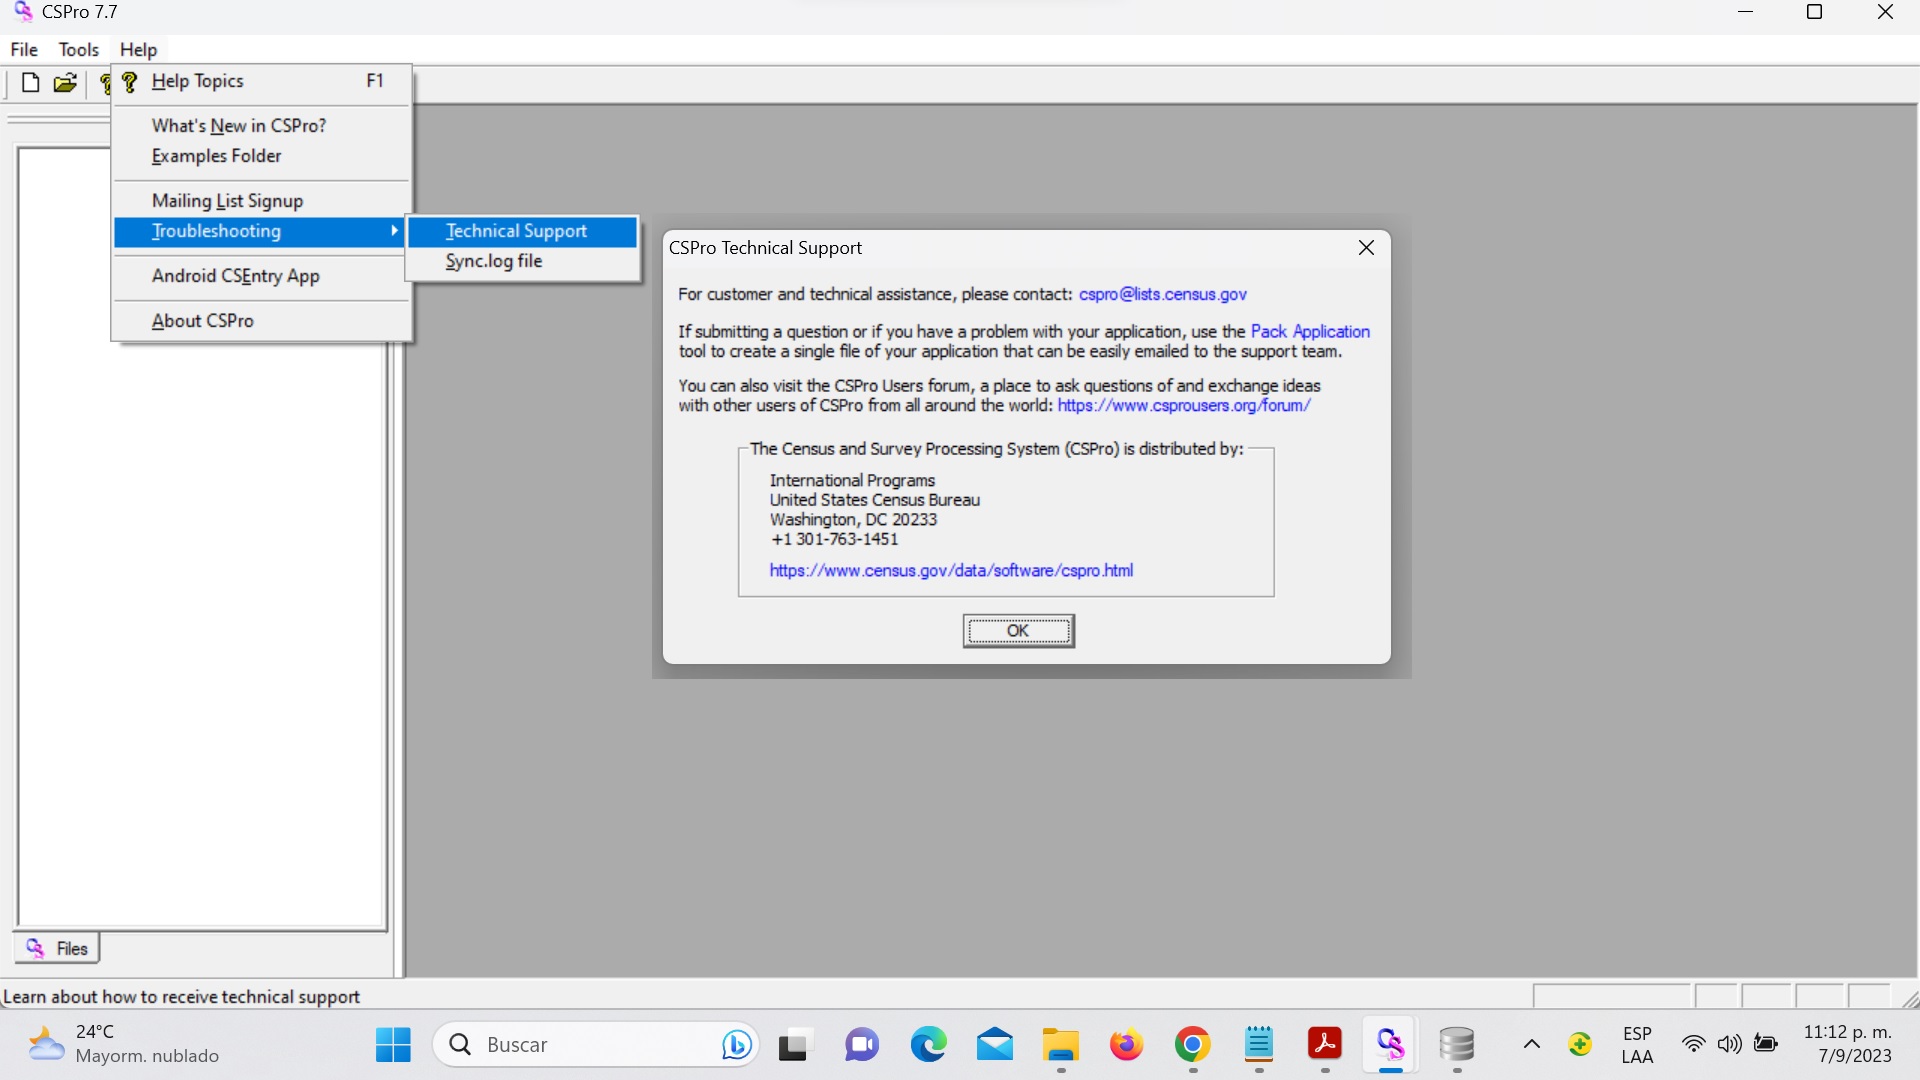Open File Explorer from taskbar

coord(1060,1045)
